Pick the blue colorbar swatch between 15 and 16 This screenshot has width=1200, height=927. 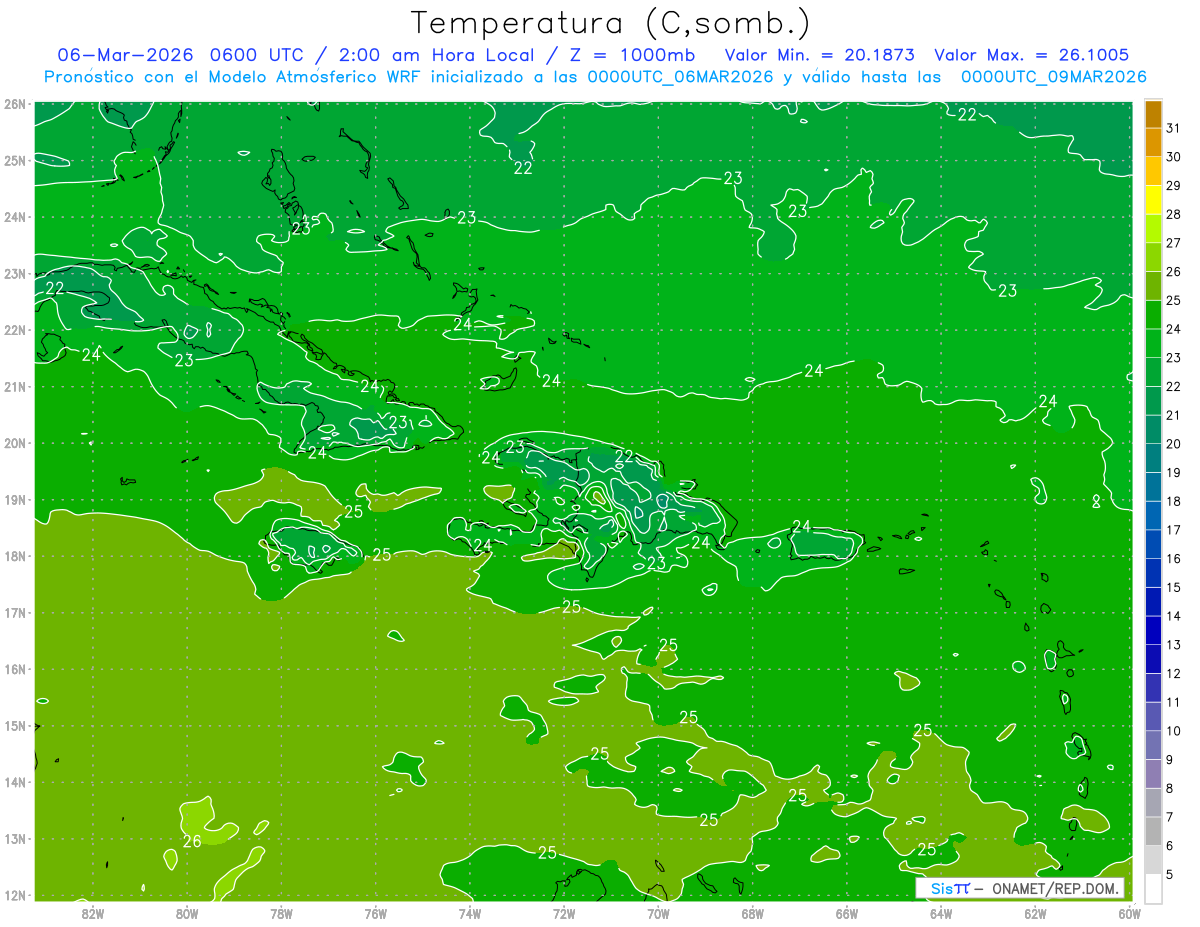[1153, 574]
